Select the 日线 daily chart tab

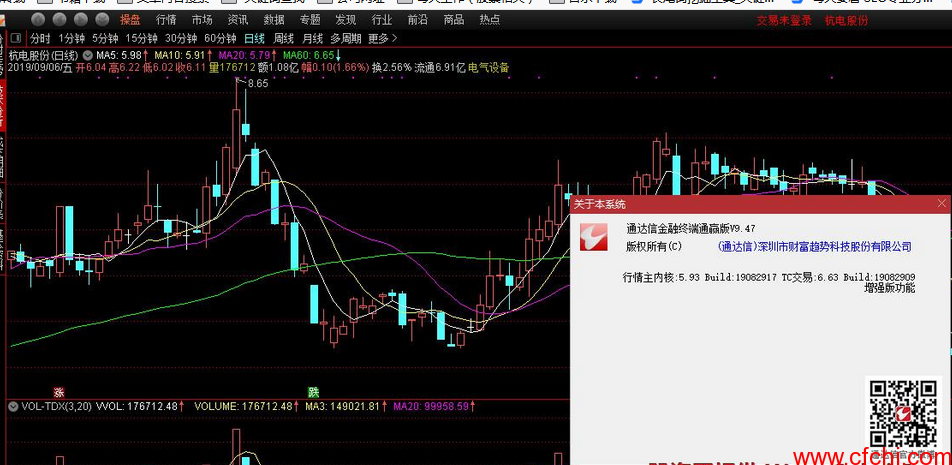point(254,39)
